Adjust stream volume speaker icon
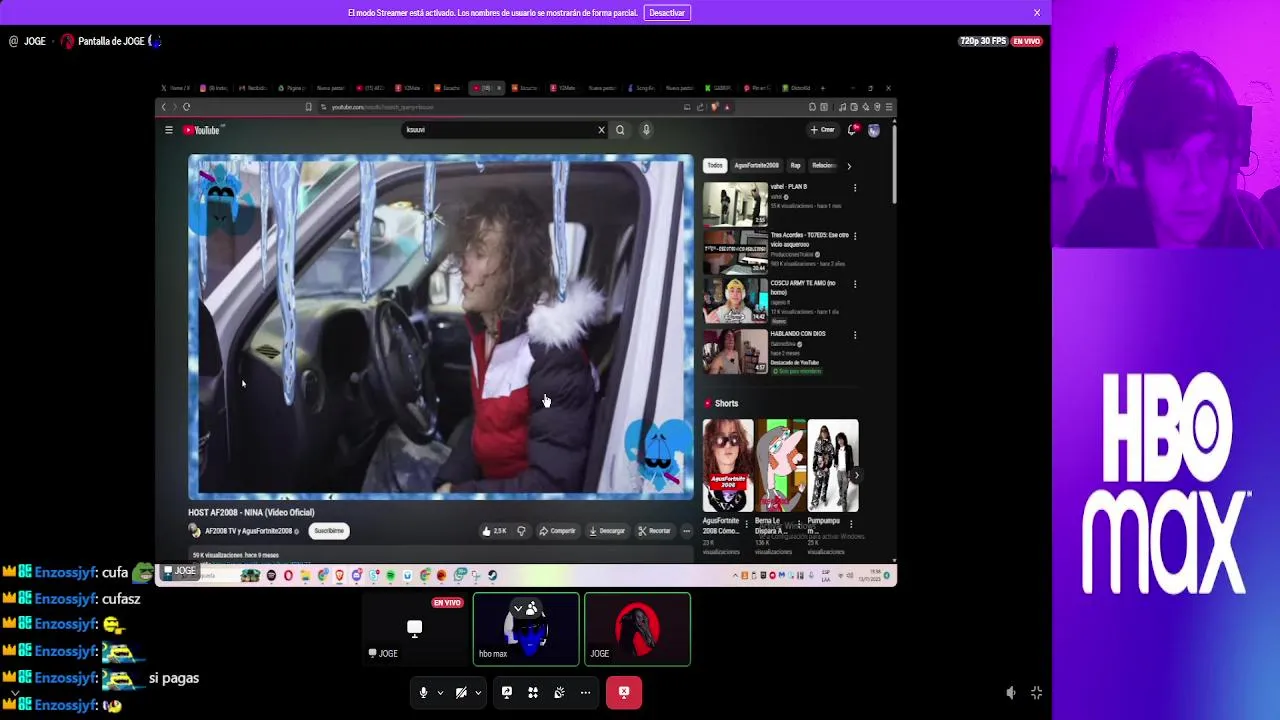 tap(1011, 692)
